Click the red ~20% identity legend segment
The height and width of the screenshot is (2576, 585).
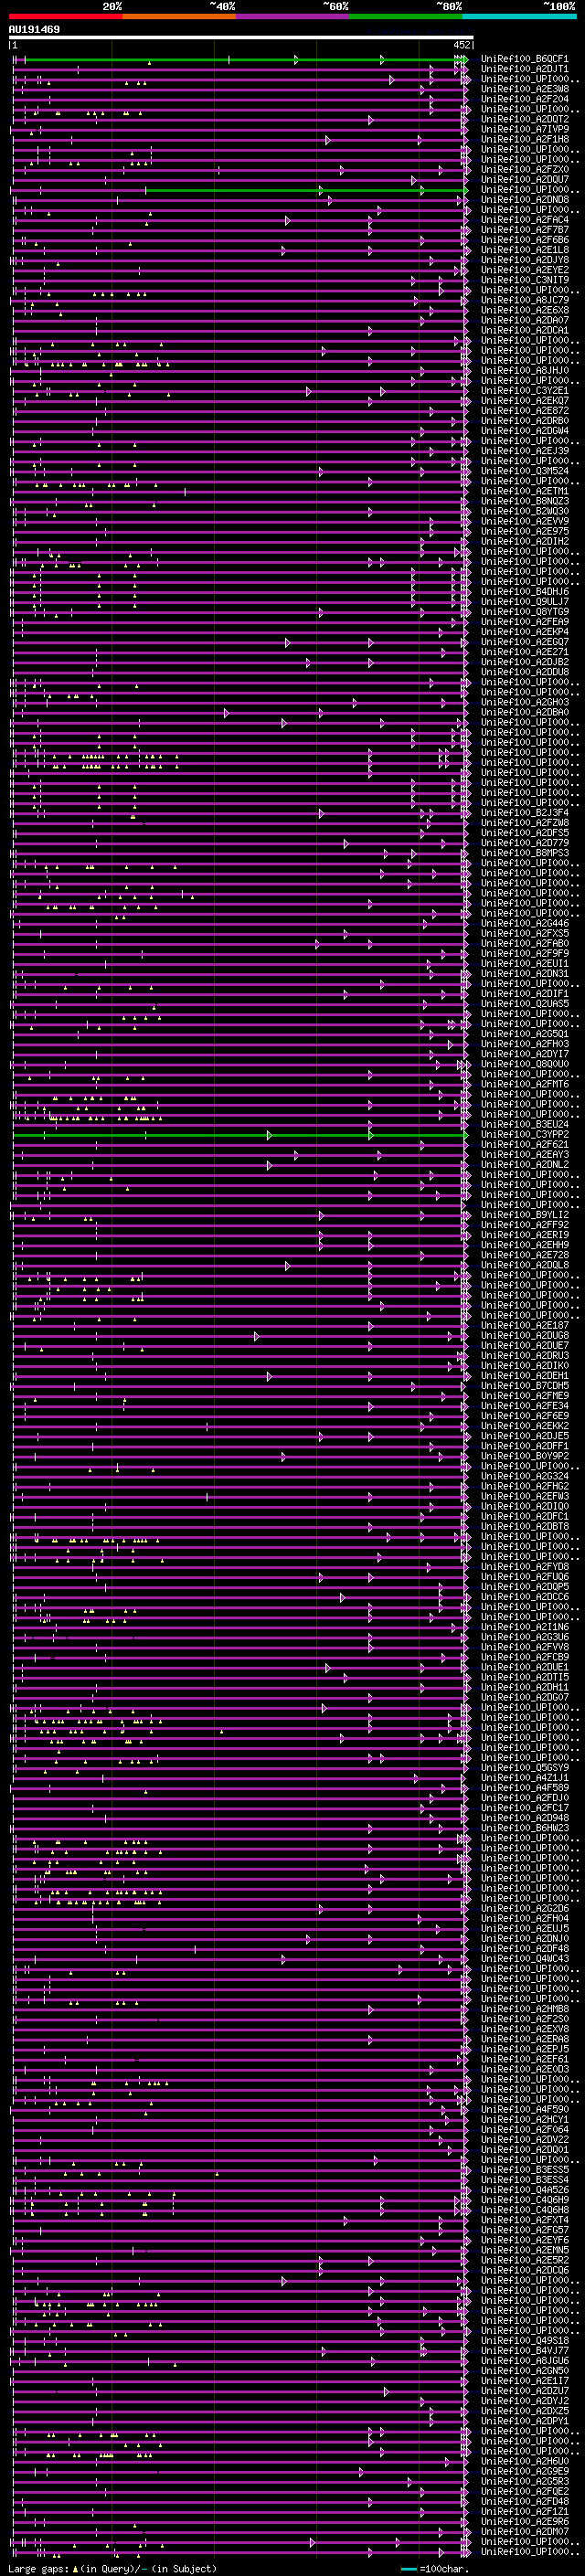point(65,16)
